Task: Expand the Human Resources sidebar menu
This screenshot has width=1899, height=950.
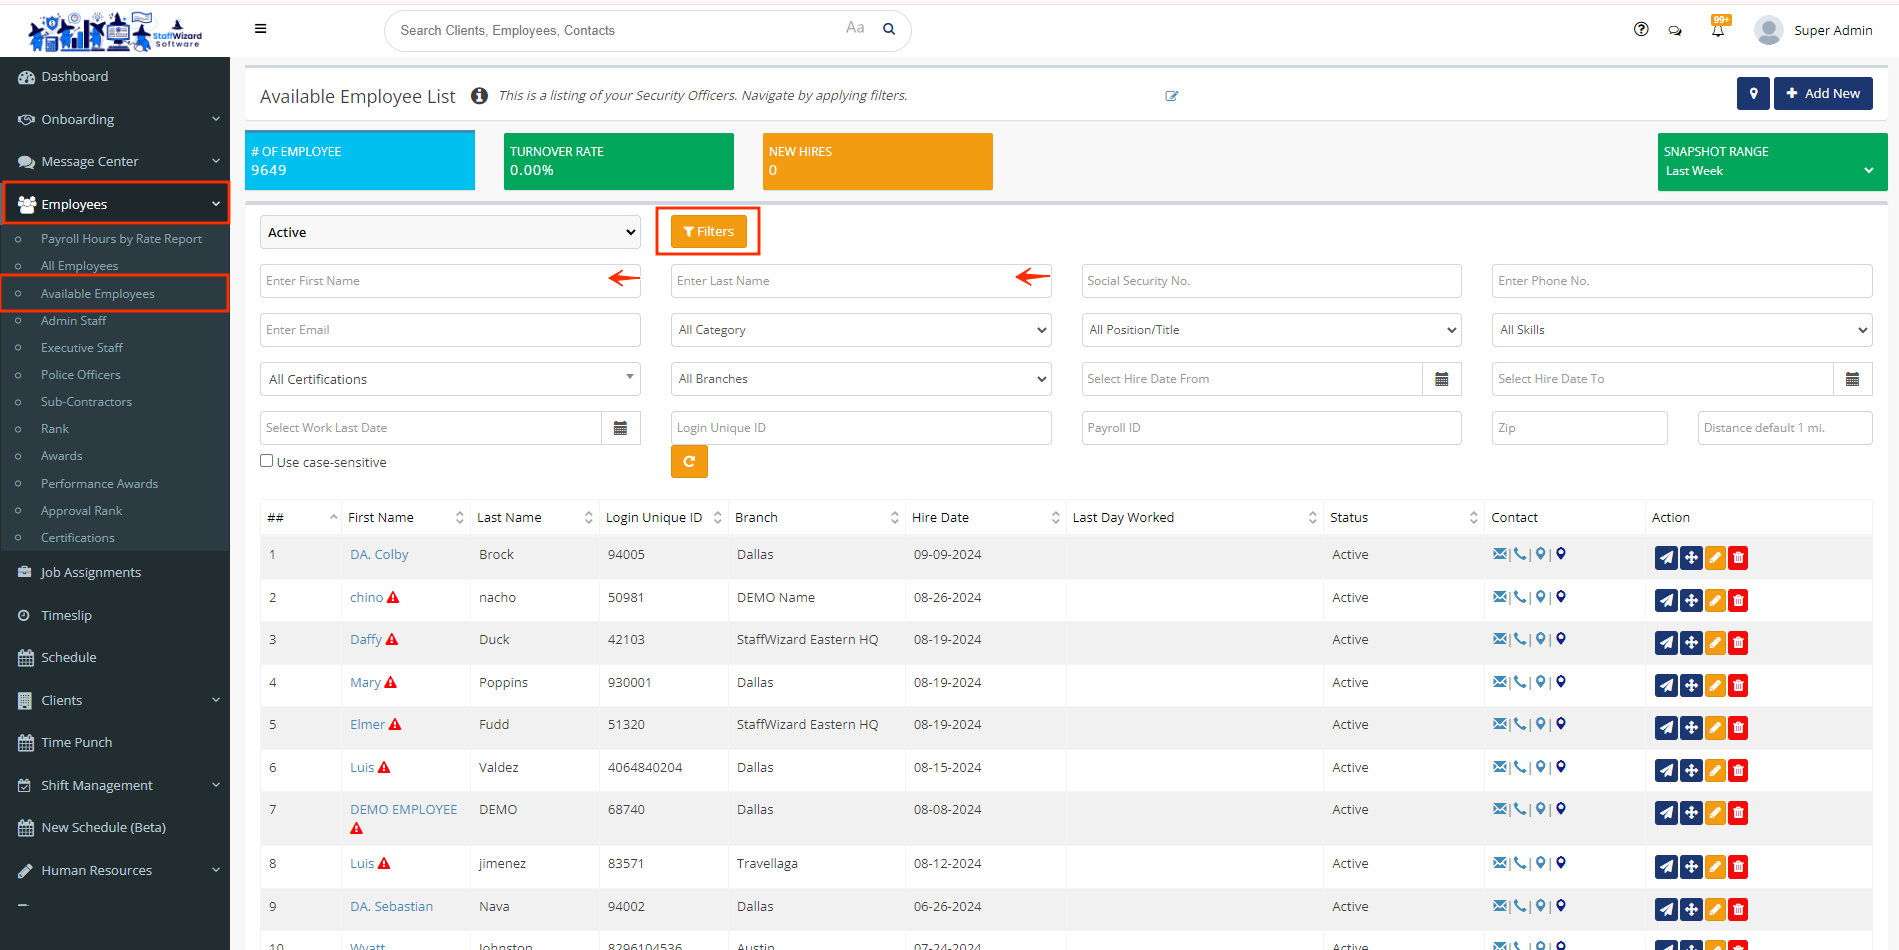Action: (x=115, y=870)
